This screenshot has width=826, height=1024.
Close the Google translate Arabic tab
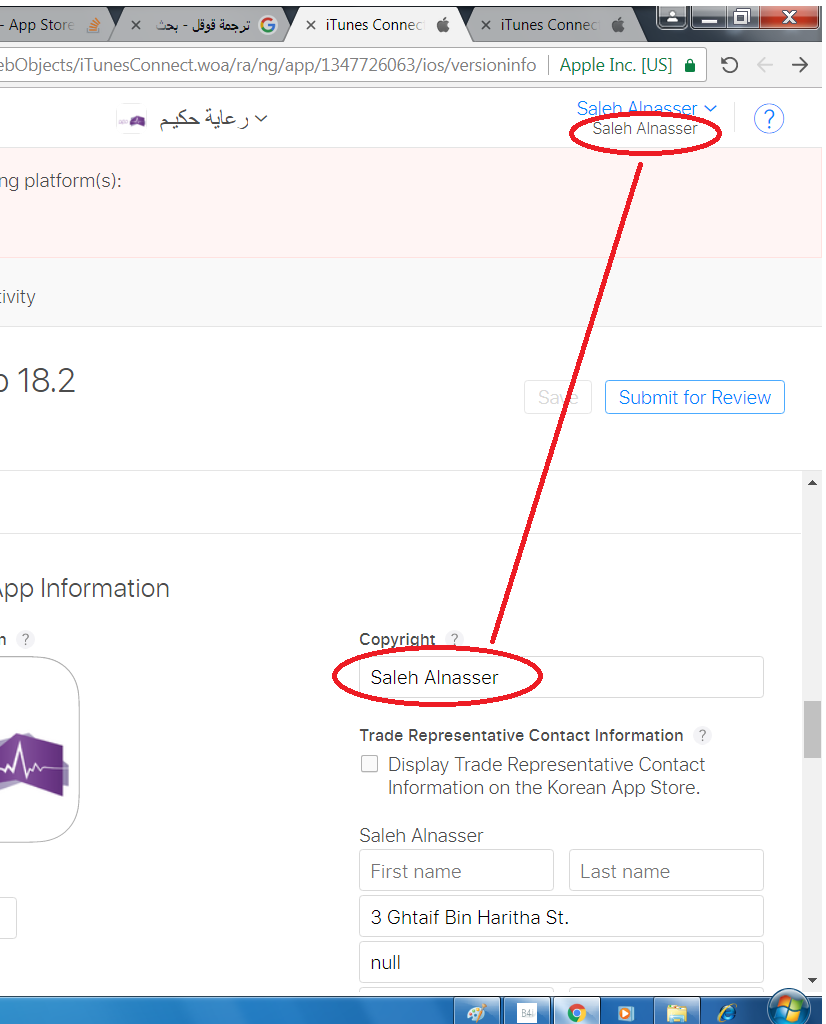click(136, 25)
